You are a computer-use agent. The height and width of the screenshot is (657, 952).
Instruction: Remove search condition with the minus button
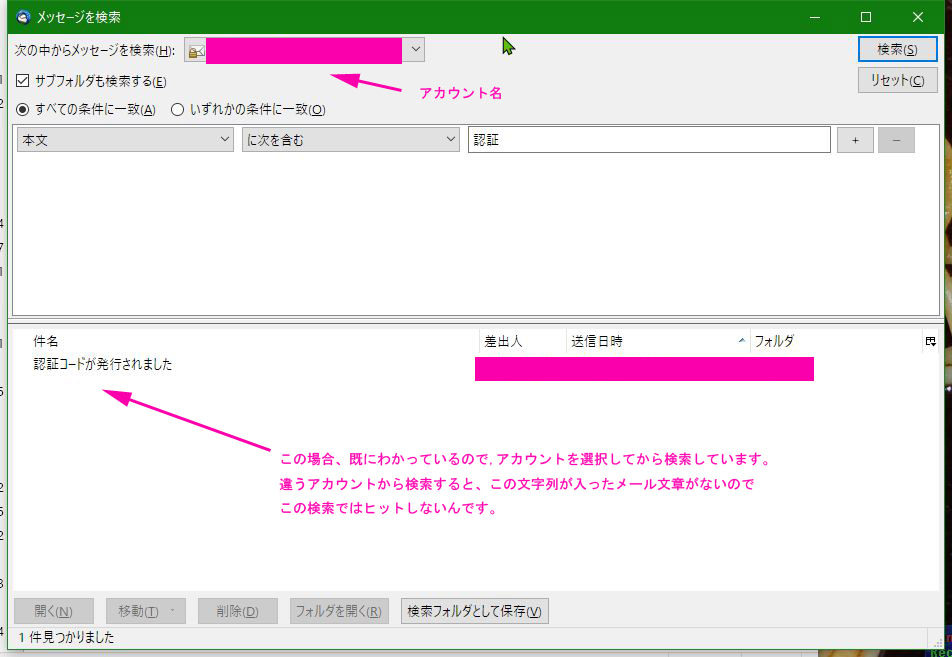pyautogui.click(x=896, y=141)
